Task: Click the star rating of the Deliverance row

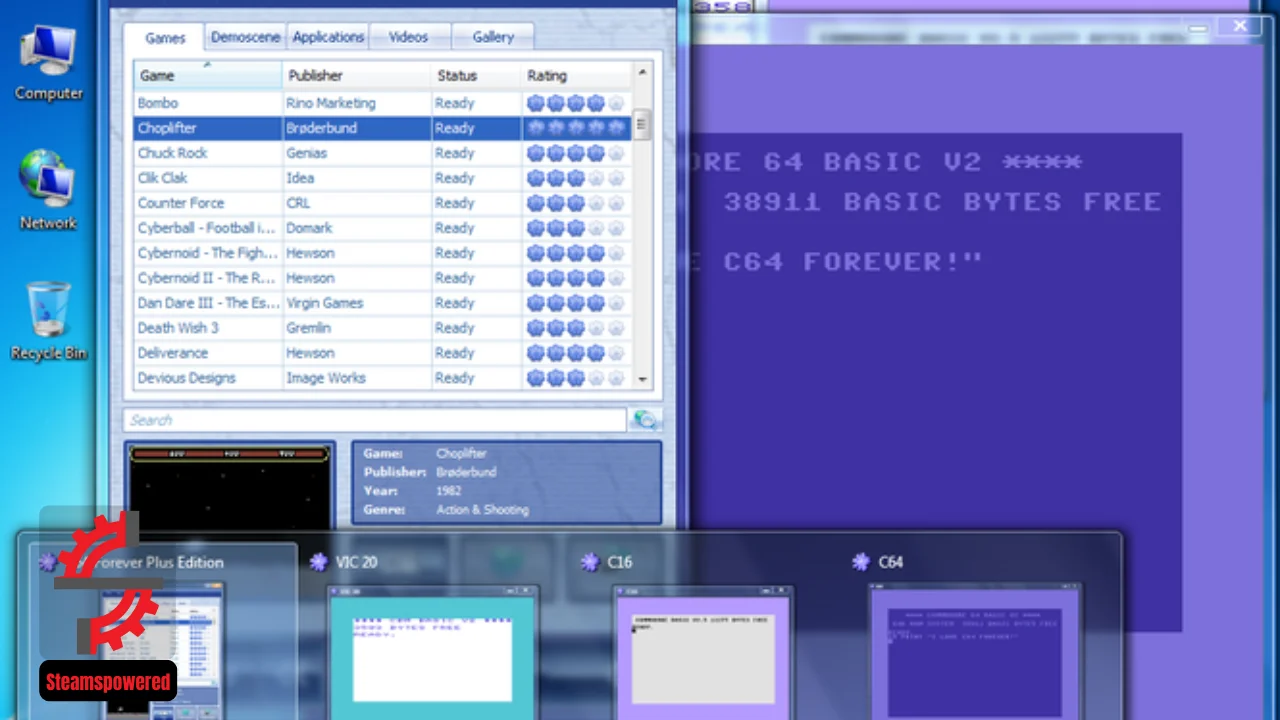Action: point(576,353)
